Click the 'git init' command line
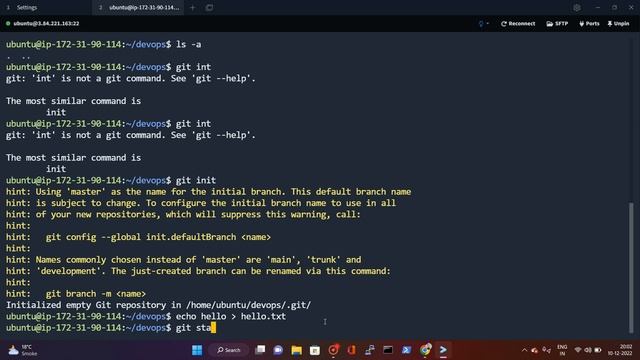The image size is (640, 360). [111, 180]
